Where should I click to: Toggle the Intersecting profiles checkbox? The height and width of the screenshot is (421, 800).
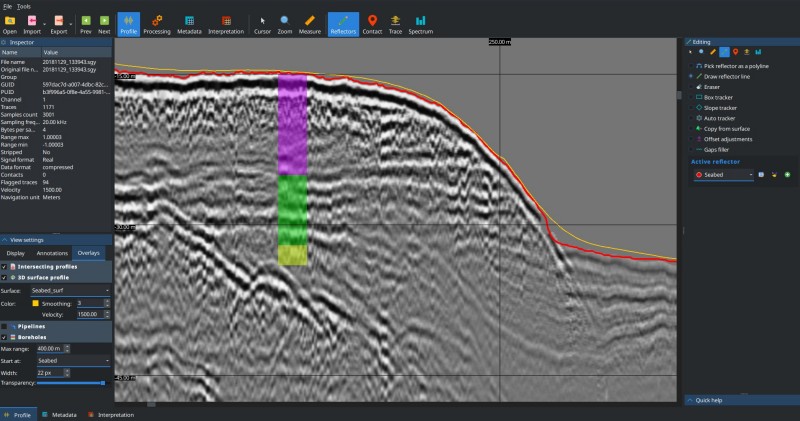(x=4, y=267)
